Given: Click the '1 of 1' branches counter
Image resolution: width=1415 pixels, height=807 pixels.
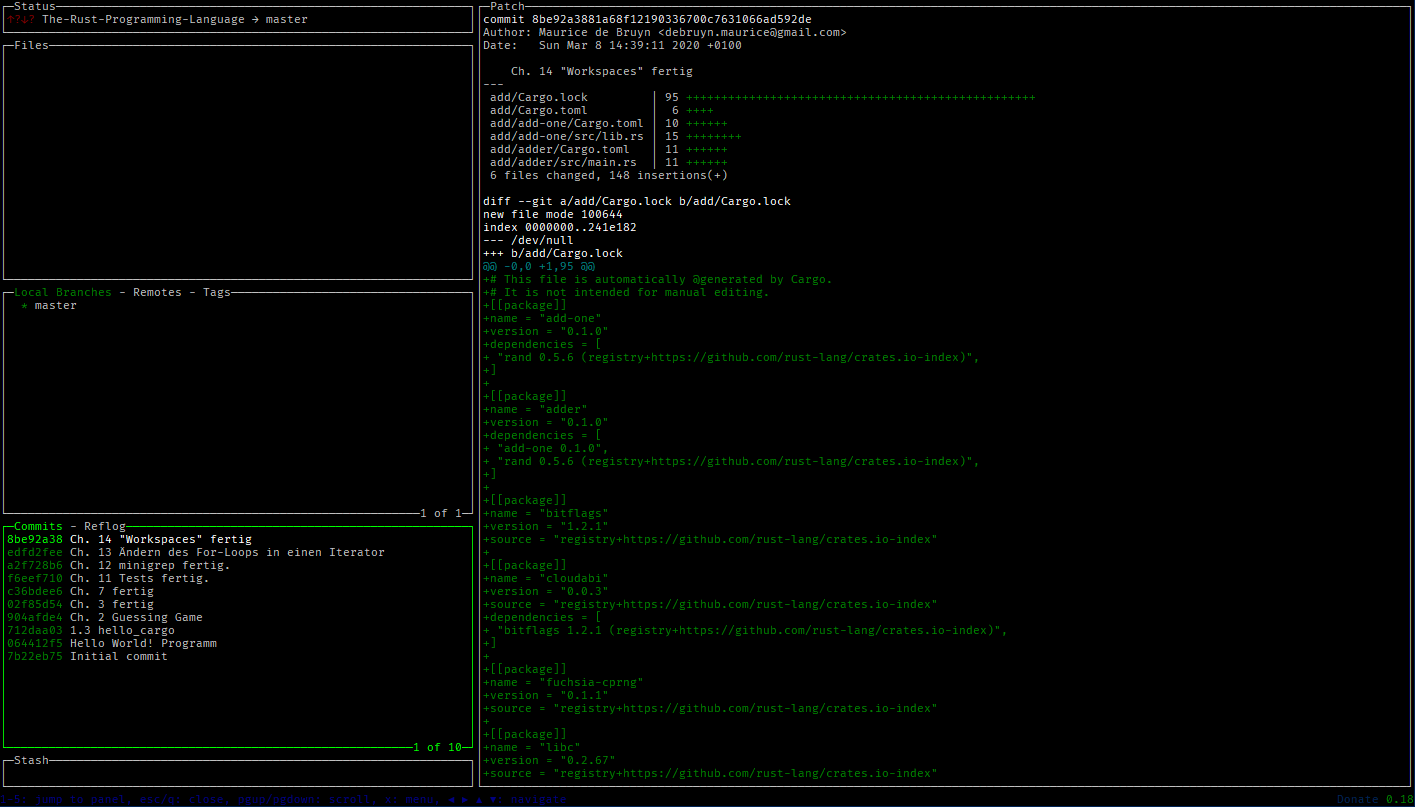Looking at the screenshot, I should click(441, 513).
